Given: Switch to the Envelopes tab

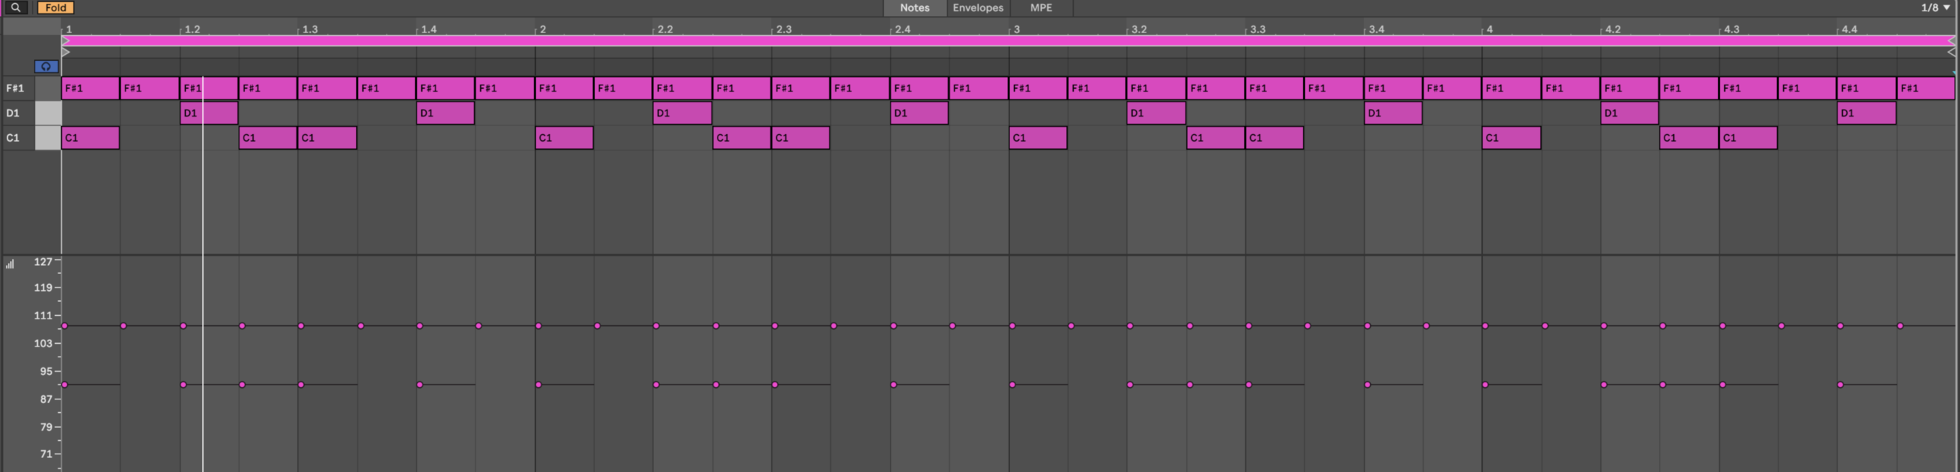Looking at the screenshot, I should (977, 7).
